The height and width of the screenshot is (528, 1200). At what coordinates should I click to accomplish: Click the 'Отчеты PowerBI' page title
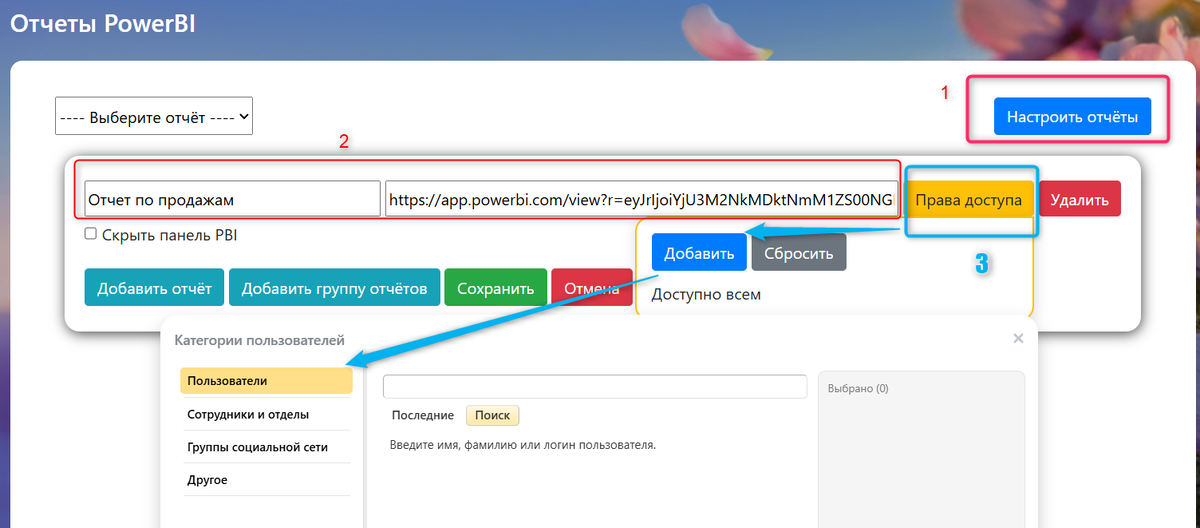click(102, 25)
